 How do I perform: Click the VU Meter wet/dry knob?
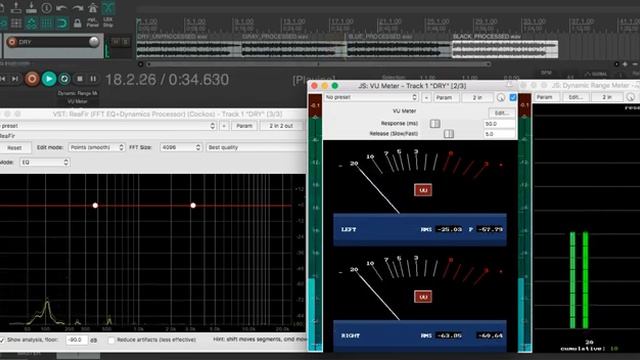coord(501,97)
